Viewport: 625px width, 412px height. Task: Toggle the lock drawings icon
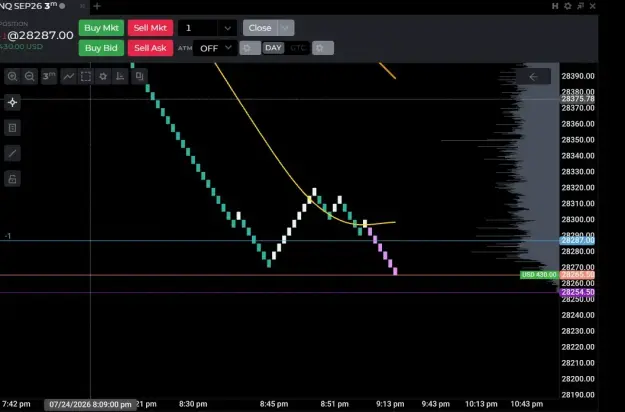(x=12, y=179)
